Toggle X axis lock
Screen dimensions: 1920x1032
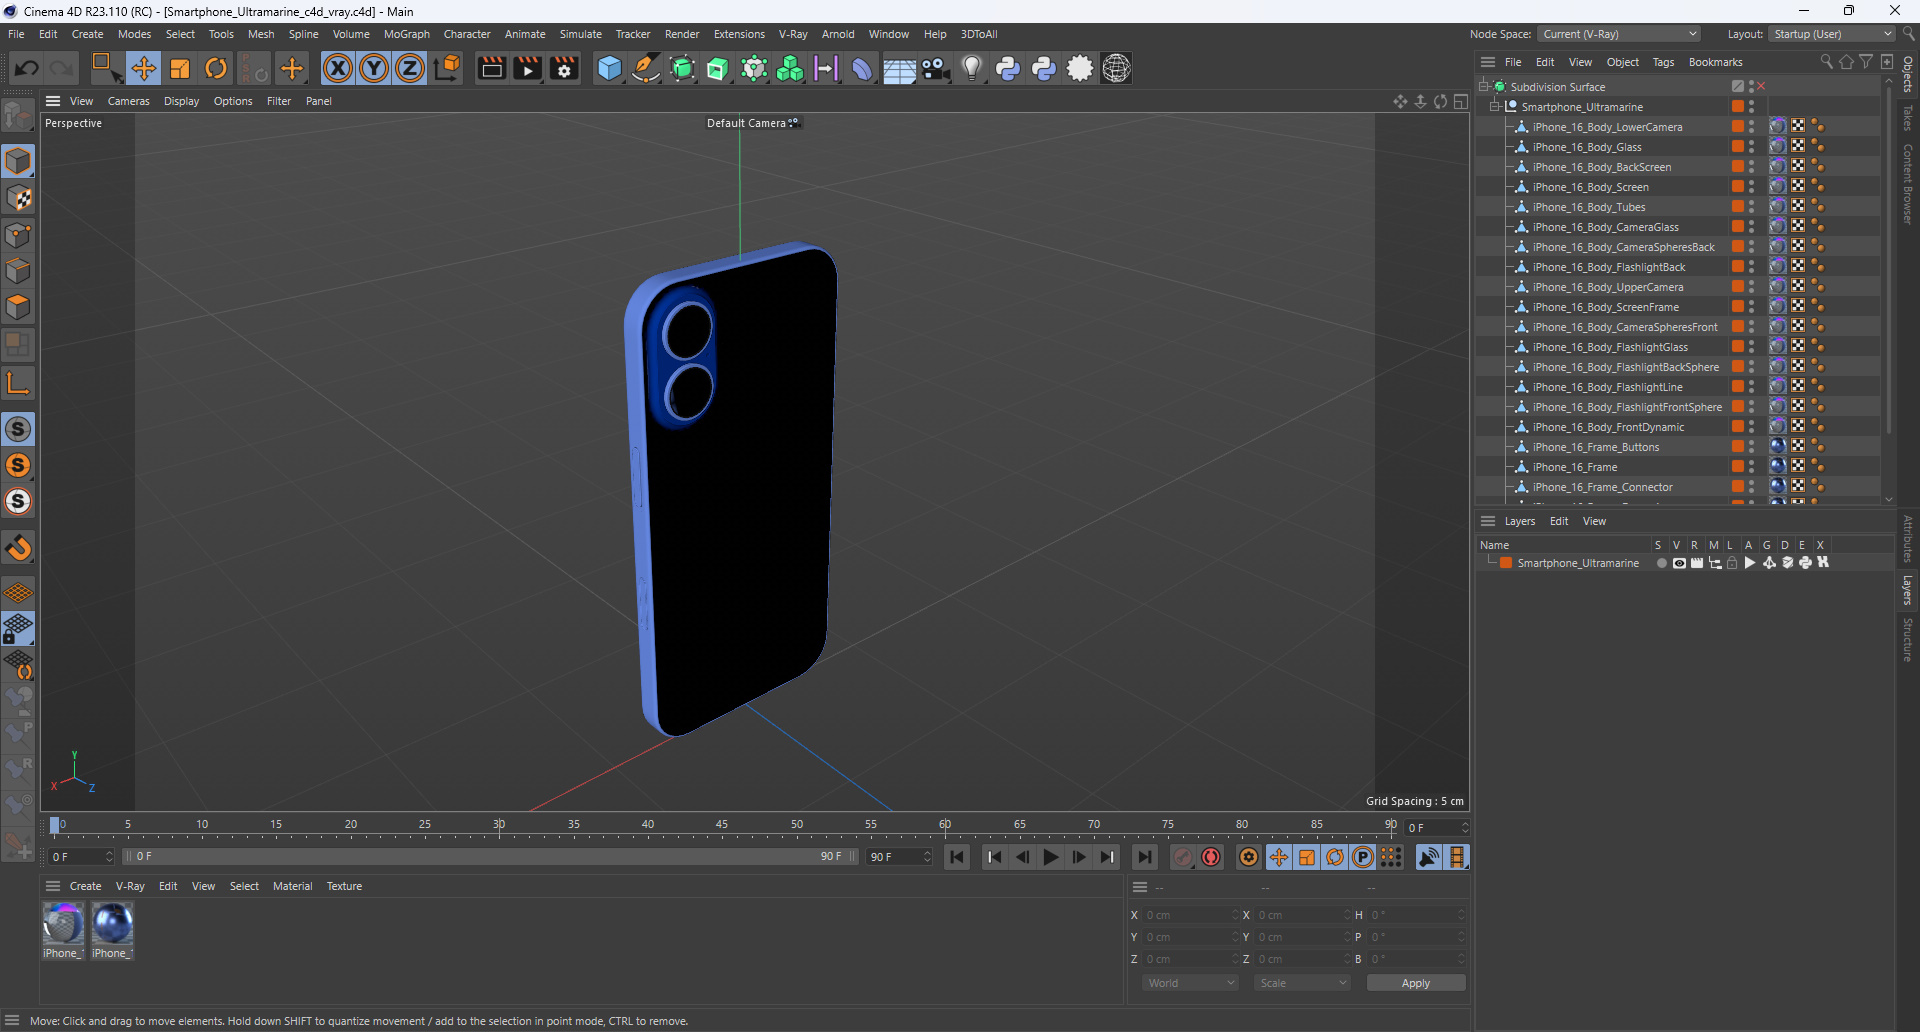point(338,68)
